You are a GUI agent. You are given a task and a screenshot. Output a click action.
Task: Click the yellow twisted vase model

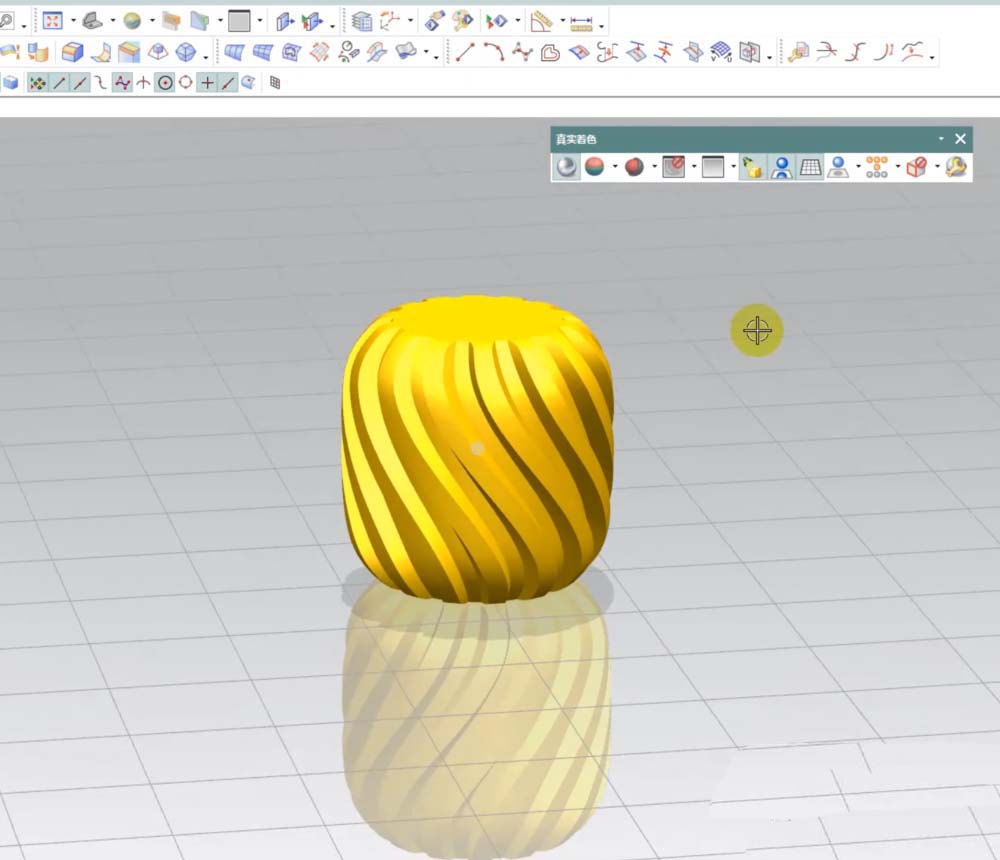pos(477,449)
